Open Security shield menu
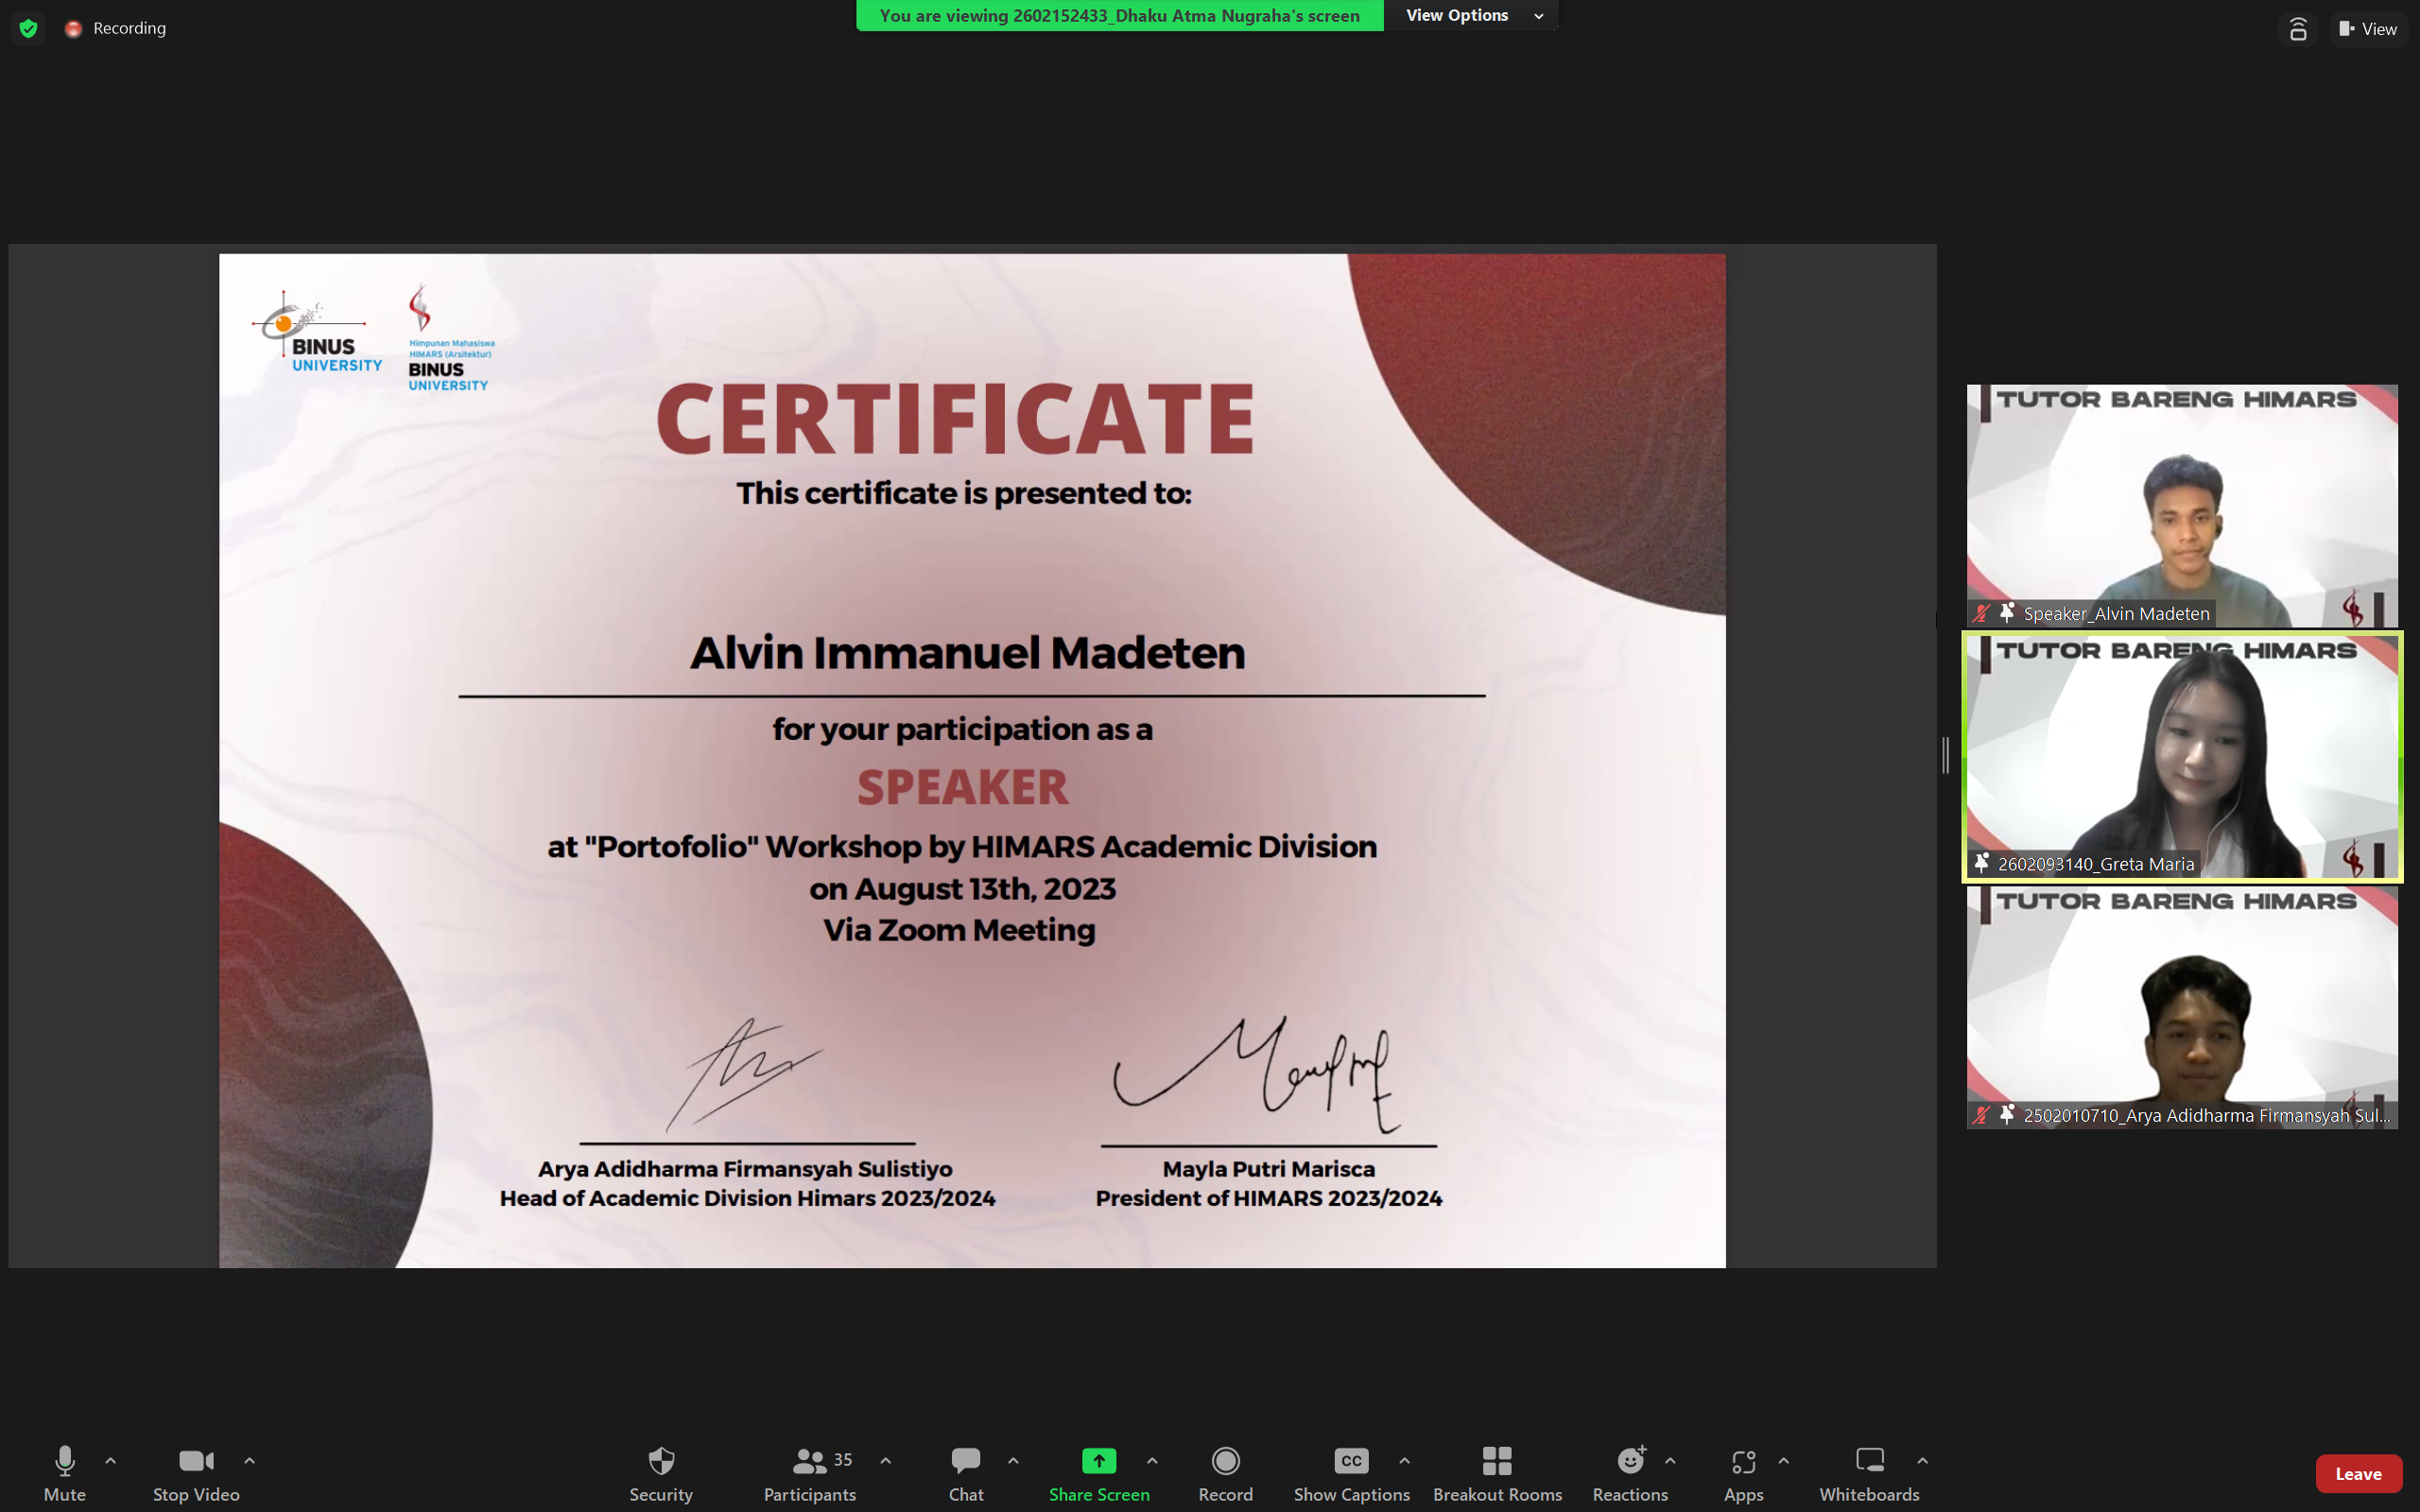This screenshot has height=1512, width=2420. click(x=661, y=1473)
